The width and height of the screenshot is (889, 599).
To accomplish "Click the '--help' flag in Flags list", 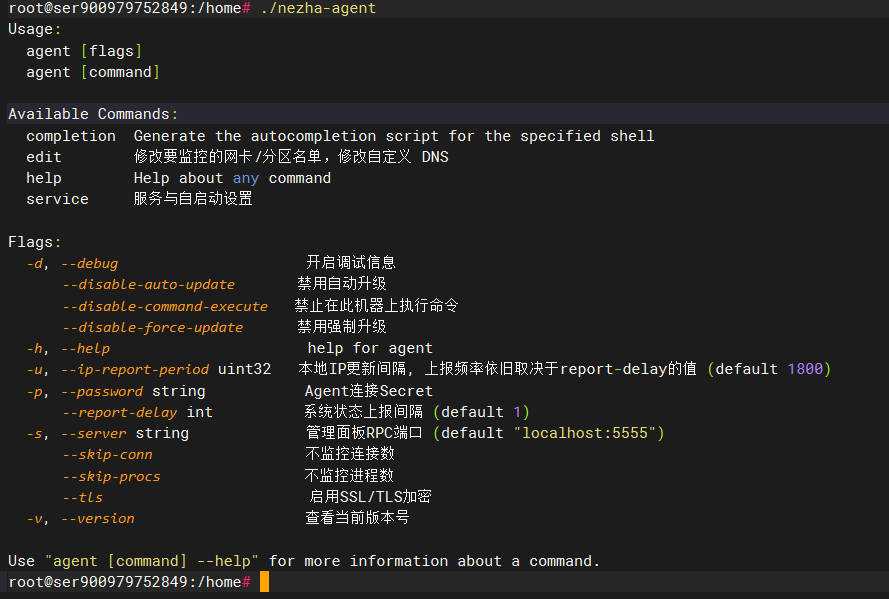I will pos(86,349).
